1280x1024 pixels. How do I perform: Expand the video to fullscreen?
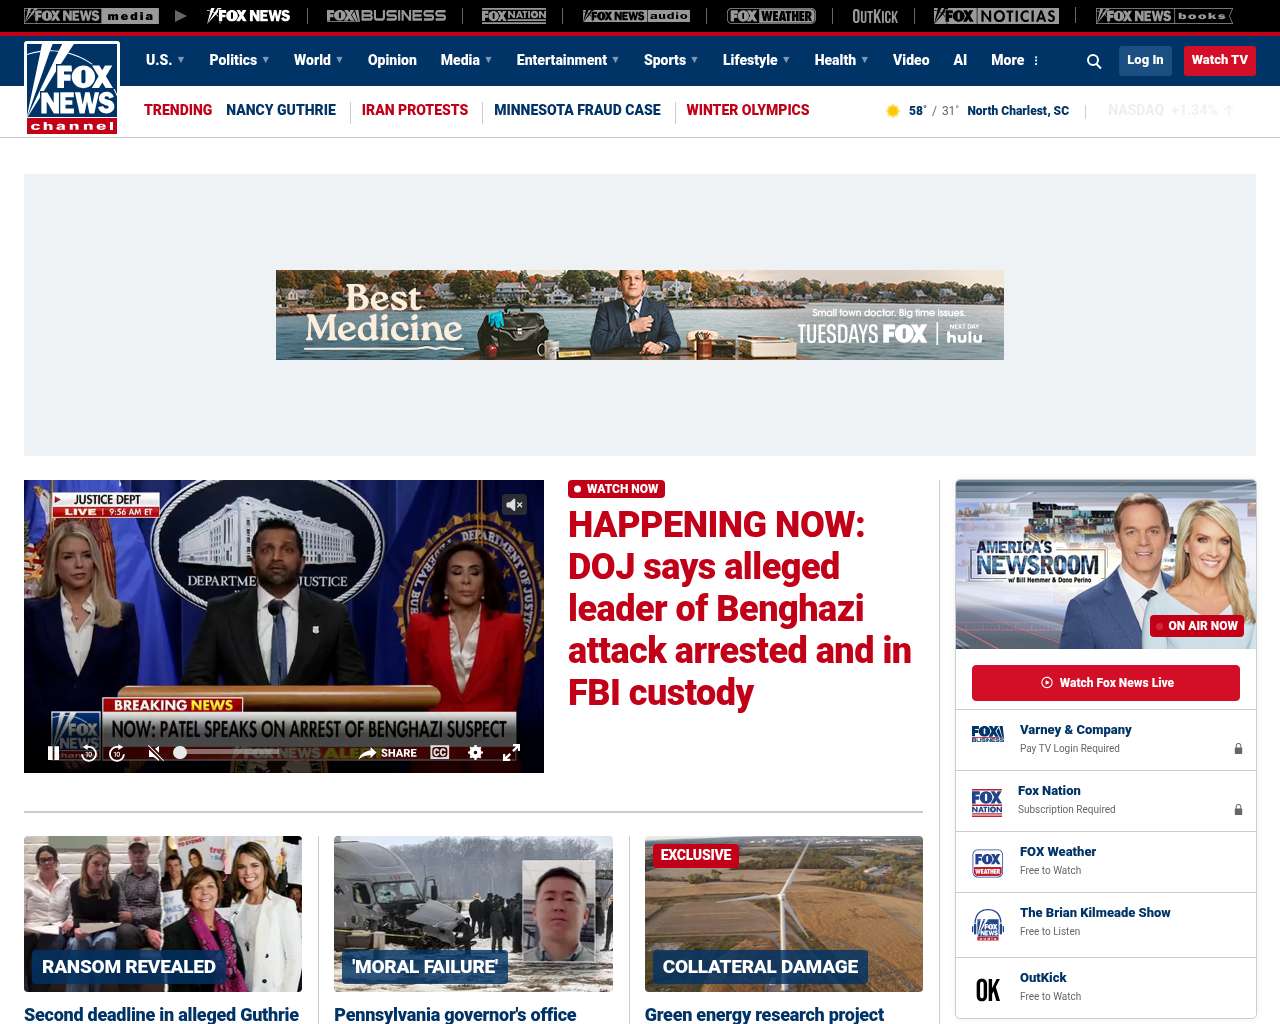click(x=511, y=752)
